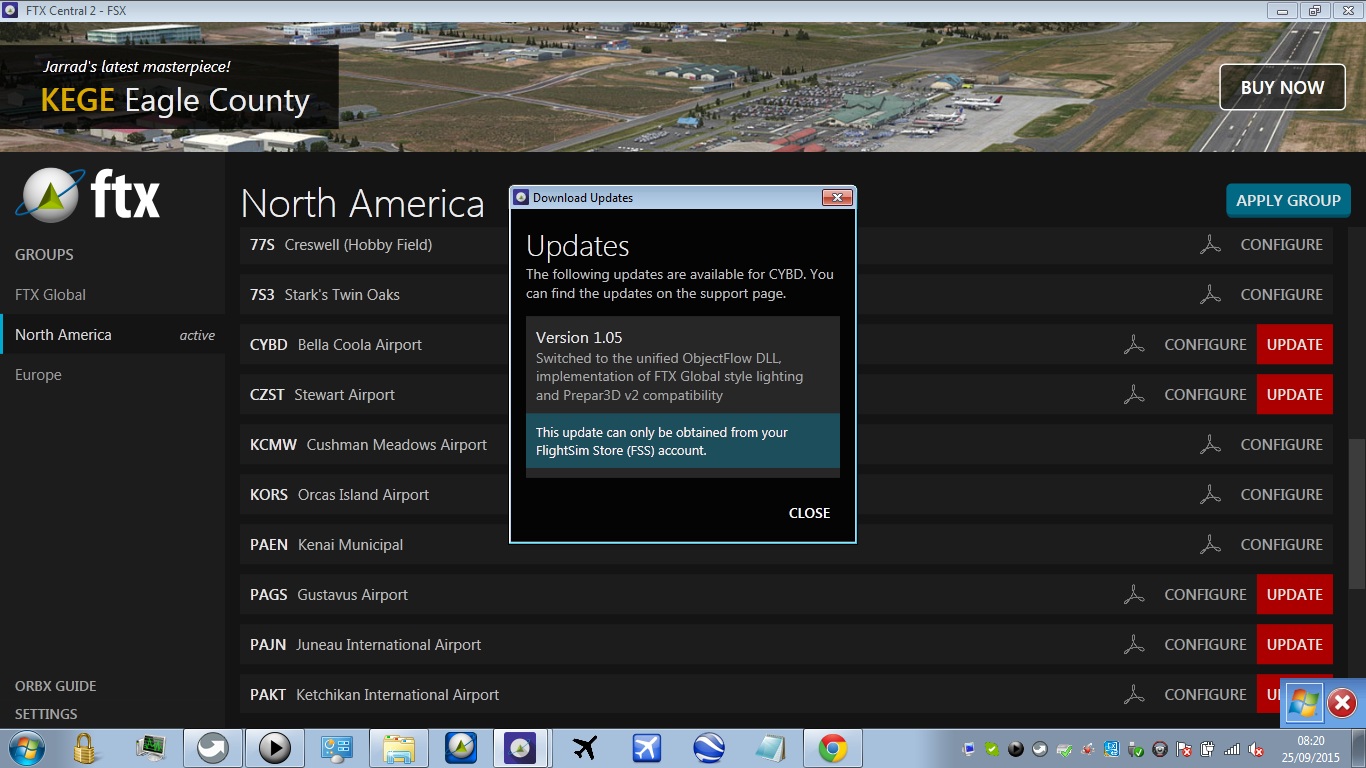The image size is (1366, 768).
Task: Close the Download Updates dialog via red X
Action: click(x=837, y=198)
